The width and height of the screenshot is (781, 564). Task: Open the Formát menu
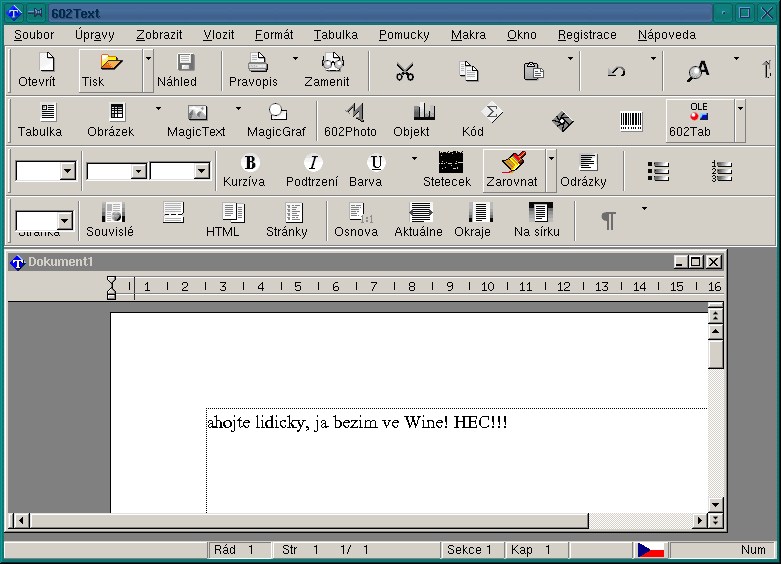click(x=274, y=34)
